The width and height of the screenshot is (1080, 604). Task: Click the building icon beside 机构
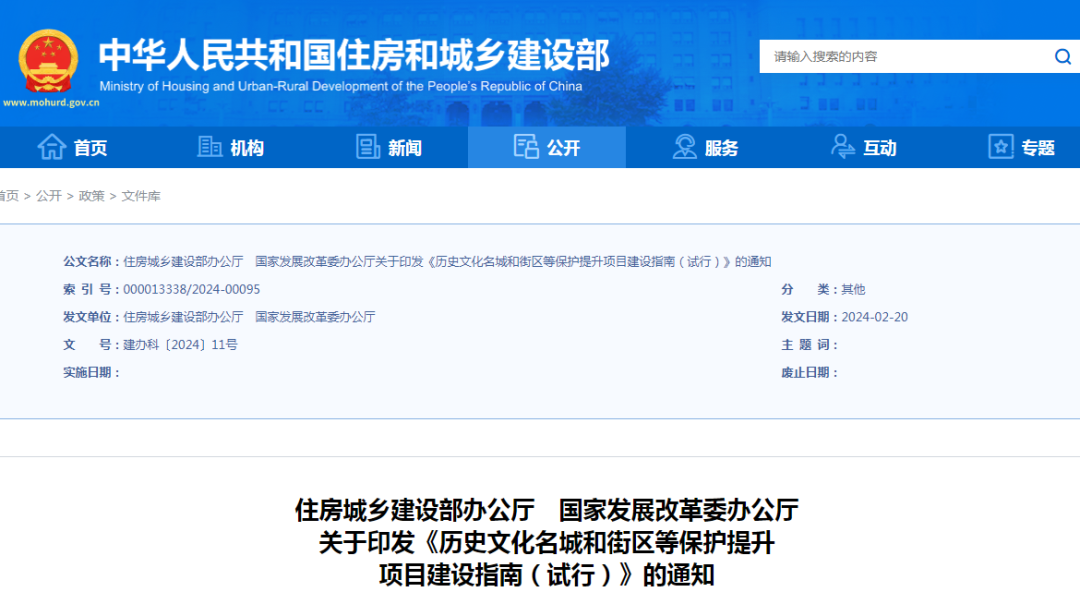(x=210, y=147)
